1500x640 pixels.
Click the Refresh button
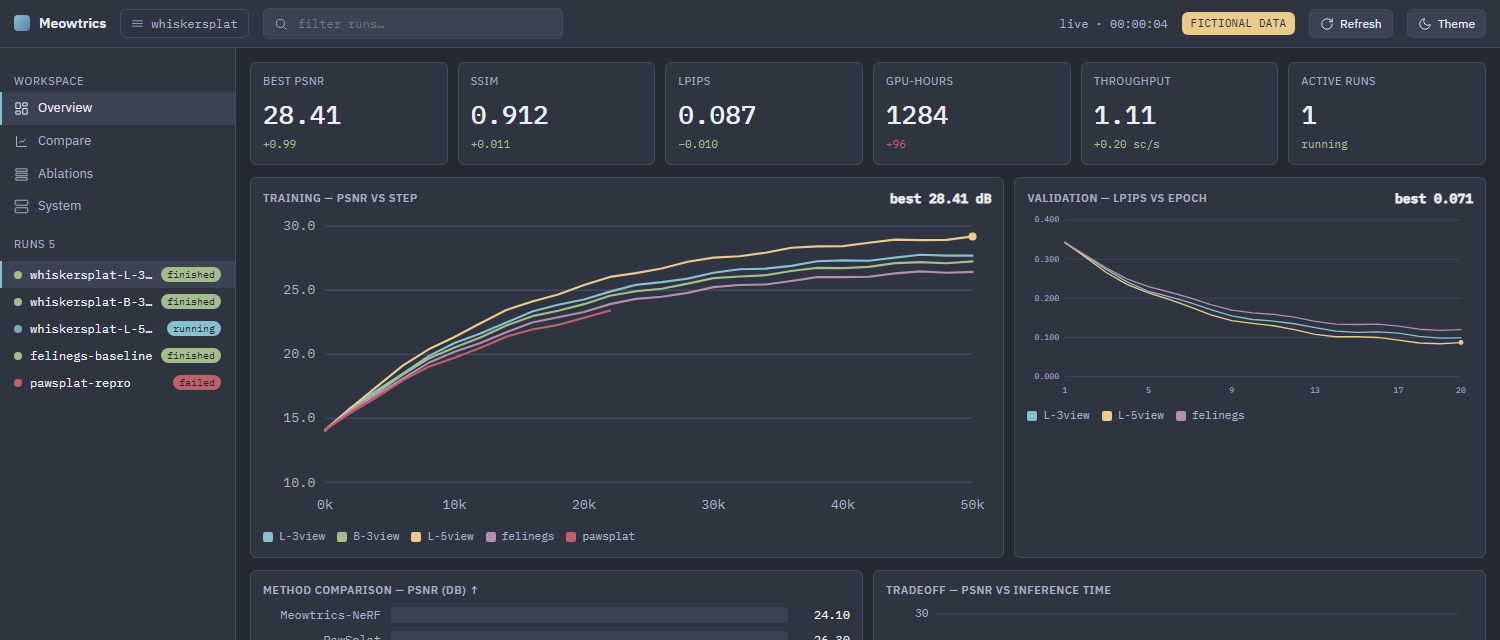coord(1351,24)
